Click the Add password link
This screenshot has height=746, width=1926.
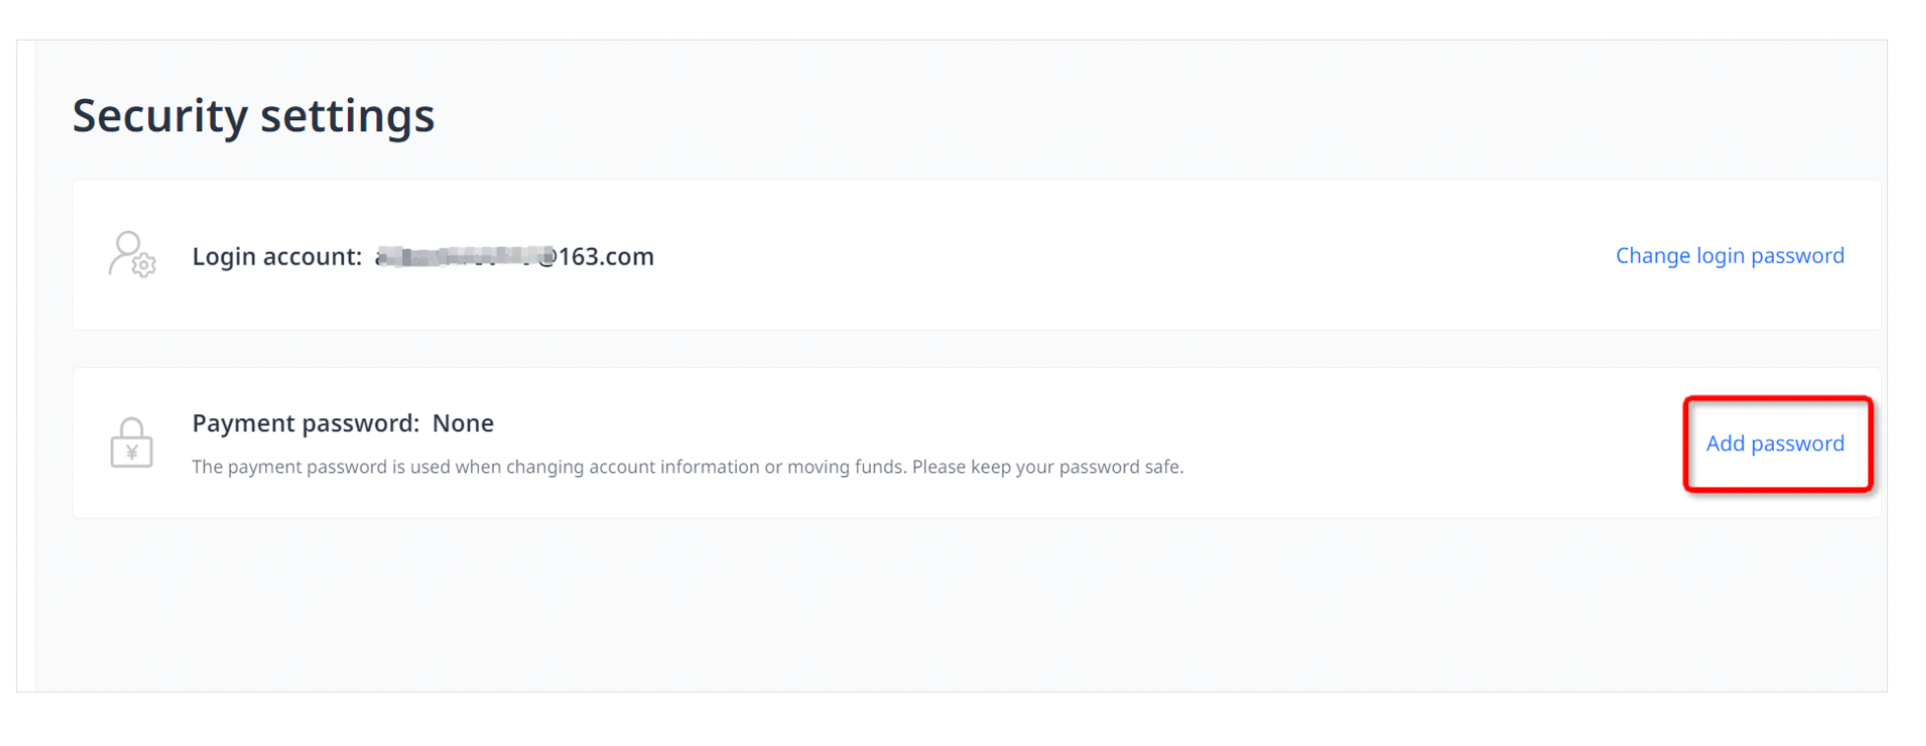pyautogui.click(x=1774, y=444)
